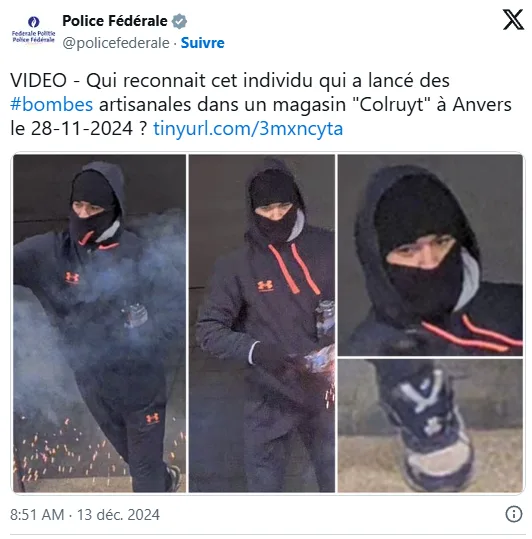Screen dimensions: 532x539
Task: Click the @policefederale handle
Action: tap(116, 43)
